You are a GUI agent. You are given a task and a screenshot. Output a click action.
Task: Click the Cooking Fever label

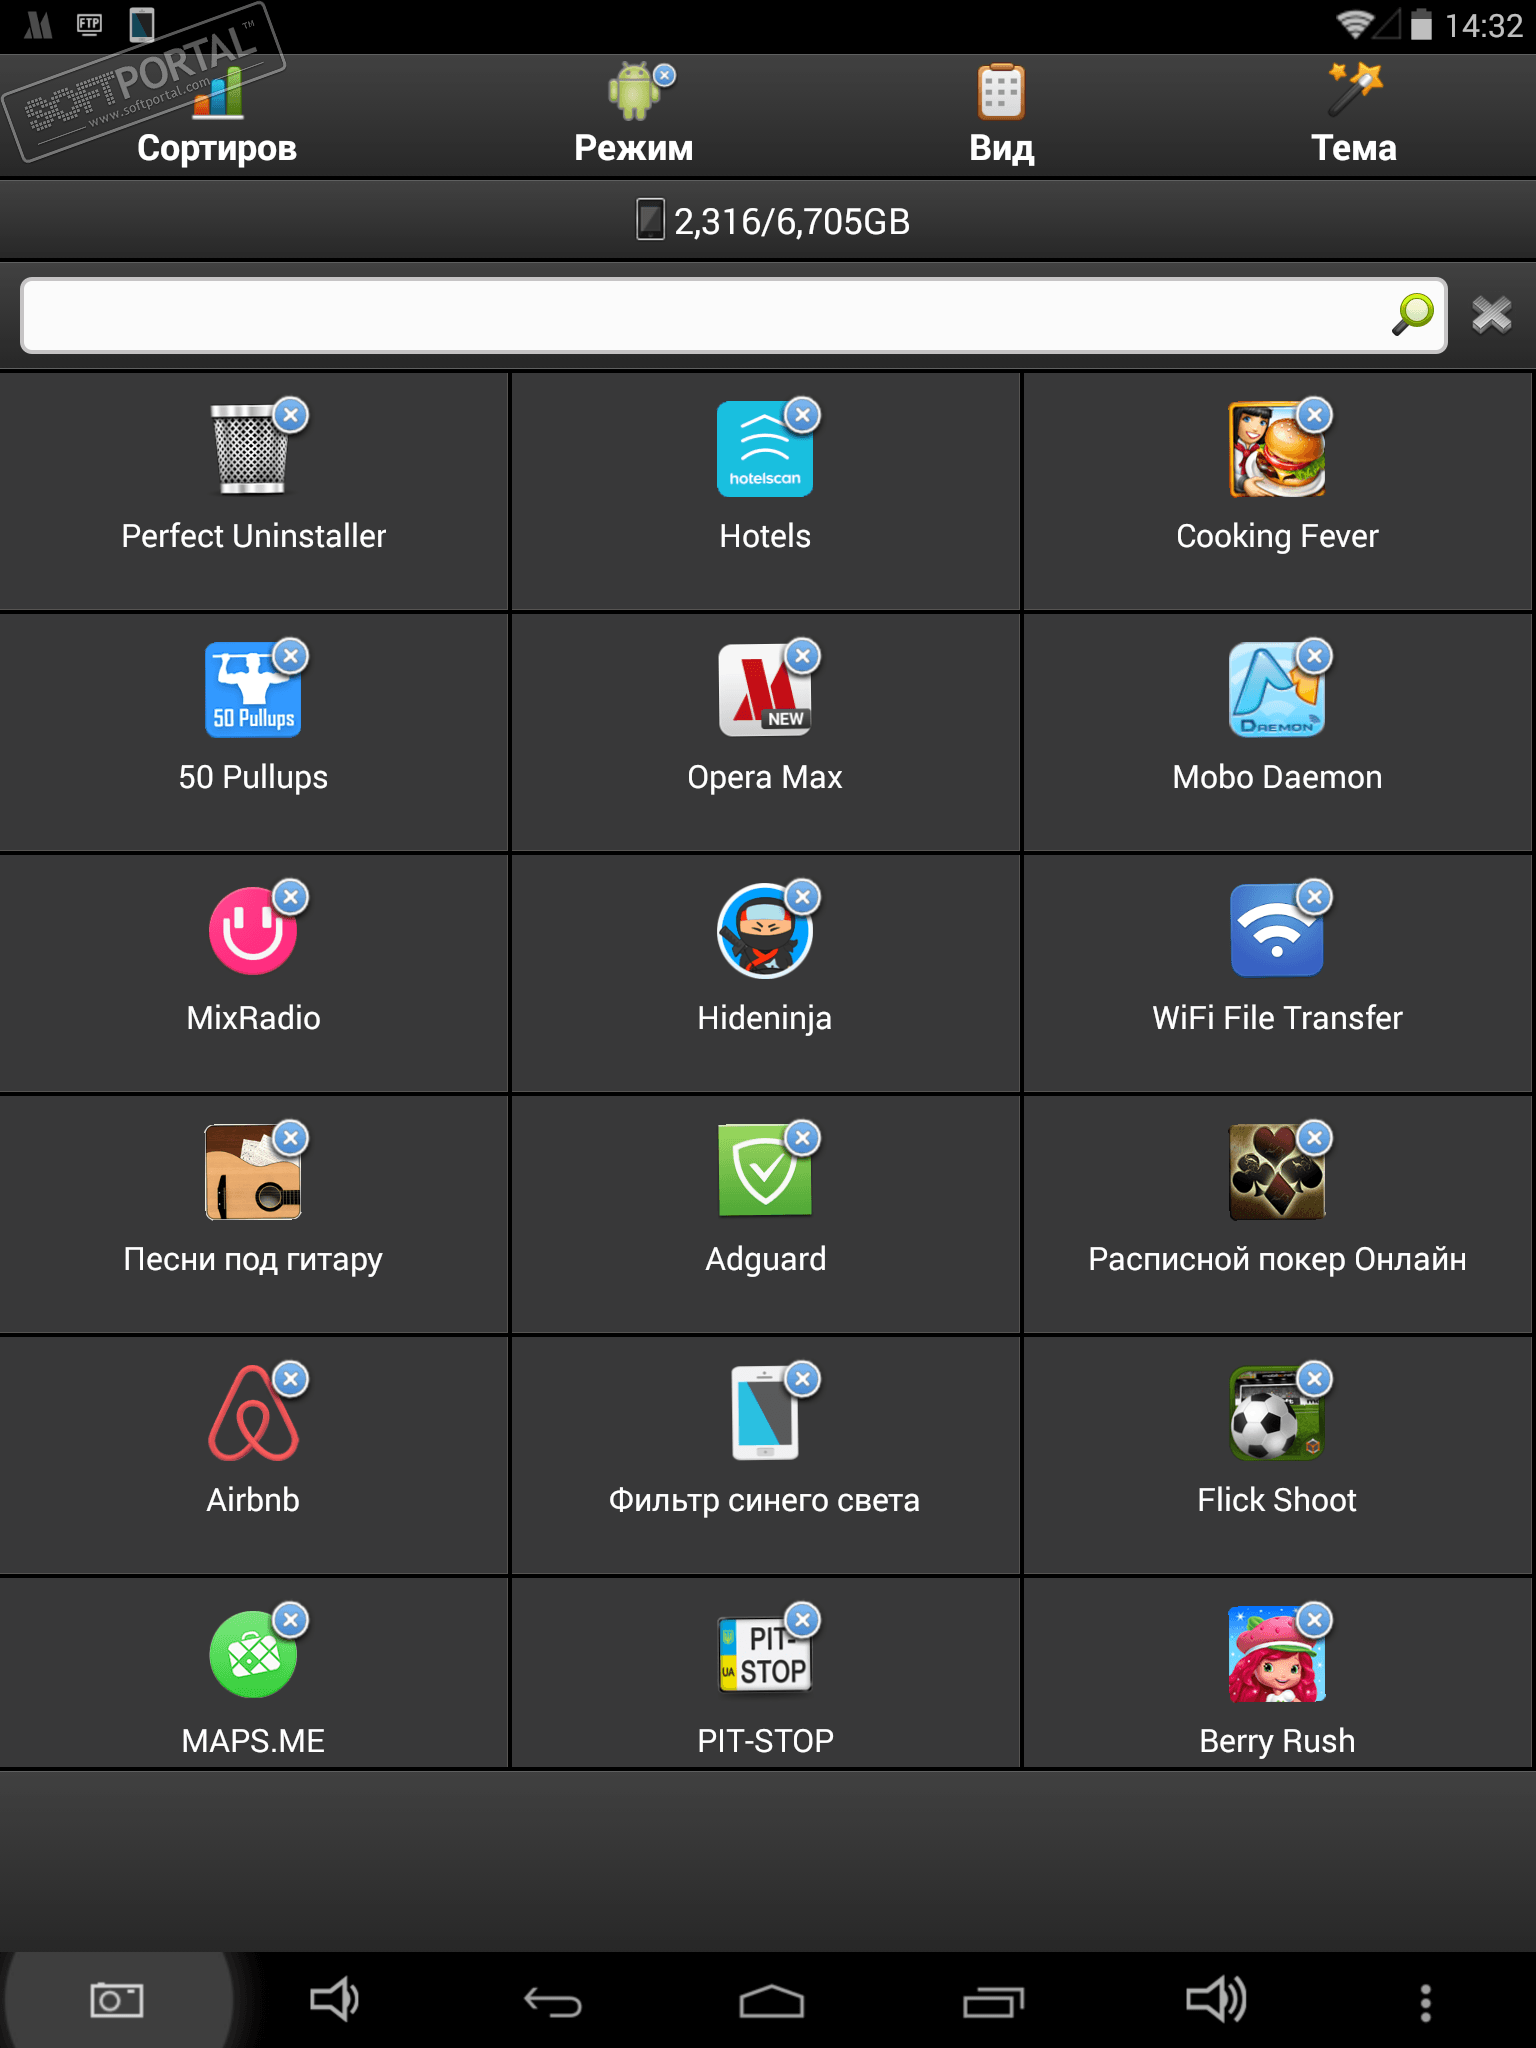pyautogui.click(x=1277, y=537)
